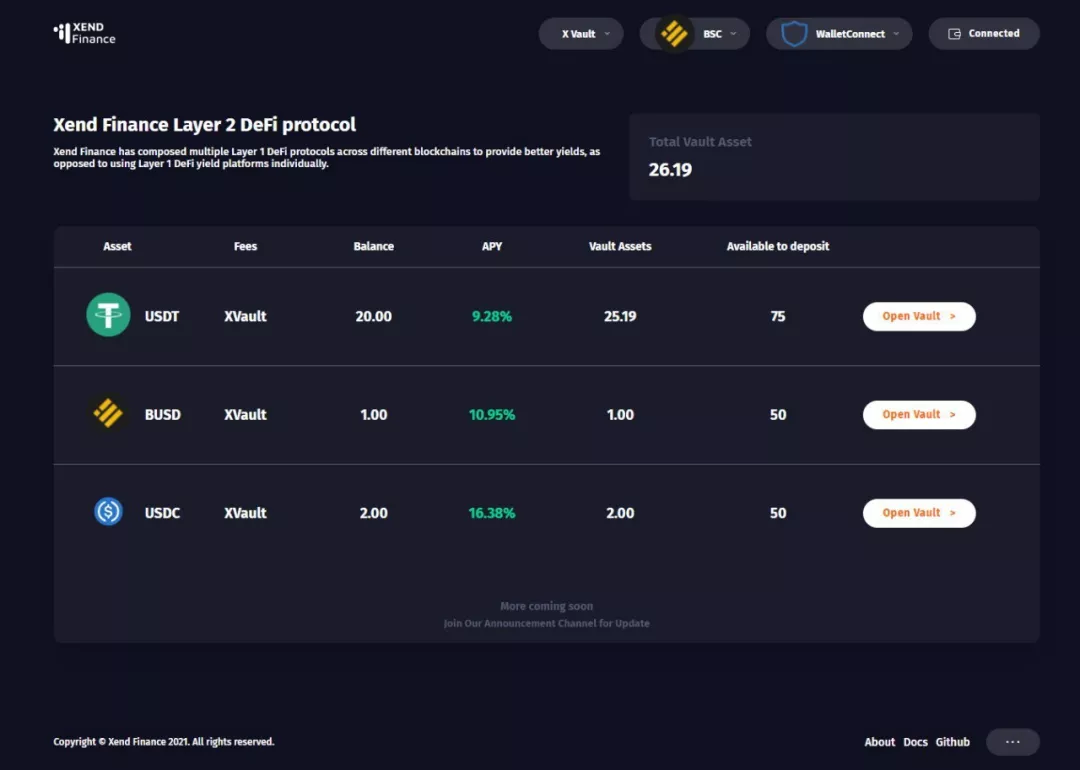This screenshot has width=1080, height=770.
Task: Click the 9.28% APY value
Action: tap(492, 316)
